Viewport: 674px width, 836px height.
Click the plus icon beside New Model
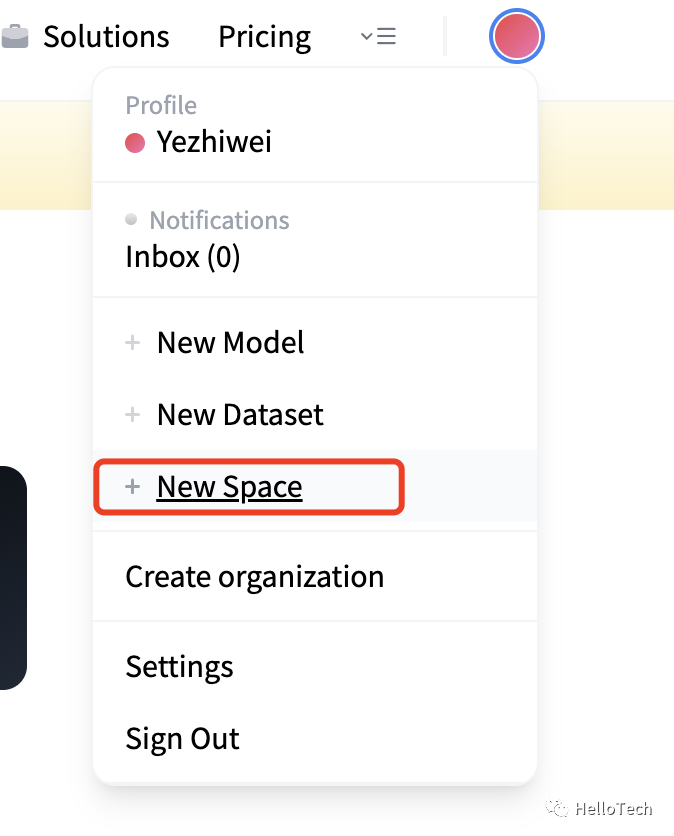click(x=132, y=343)
